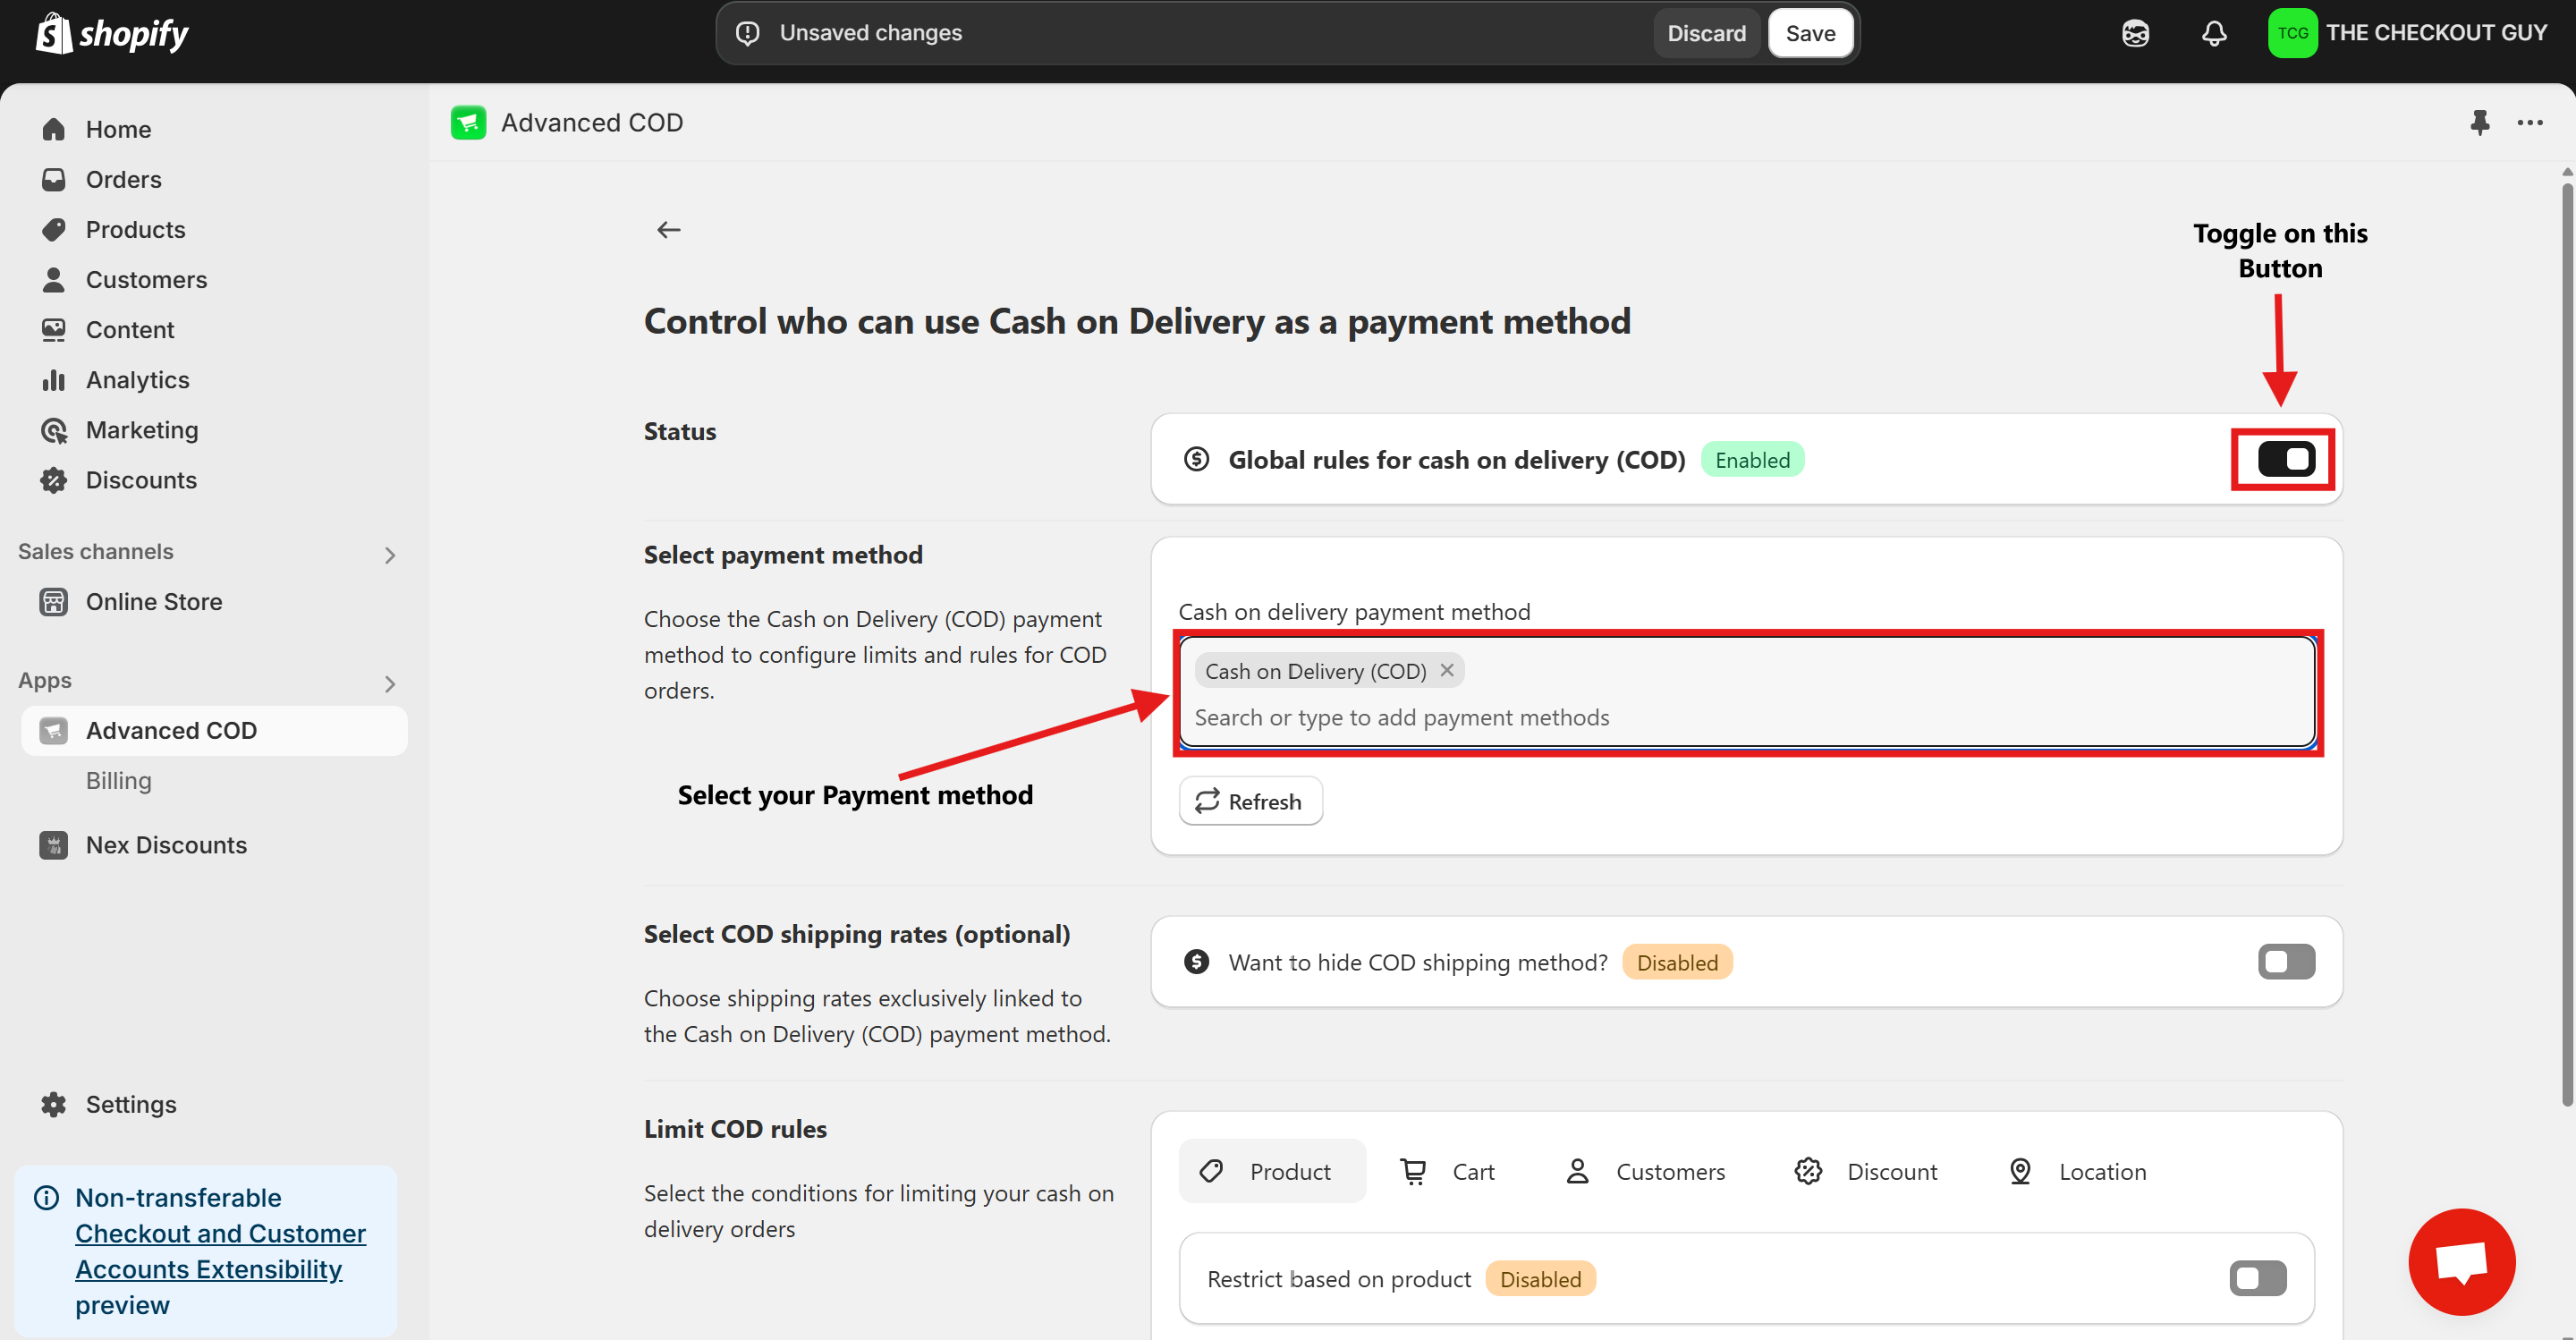The height and width of the screenshot is (1340, 2576).
Task: Remove the Cash on Delivery (COD) tag
Action: coord(1447,670)
